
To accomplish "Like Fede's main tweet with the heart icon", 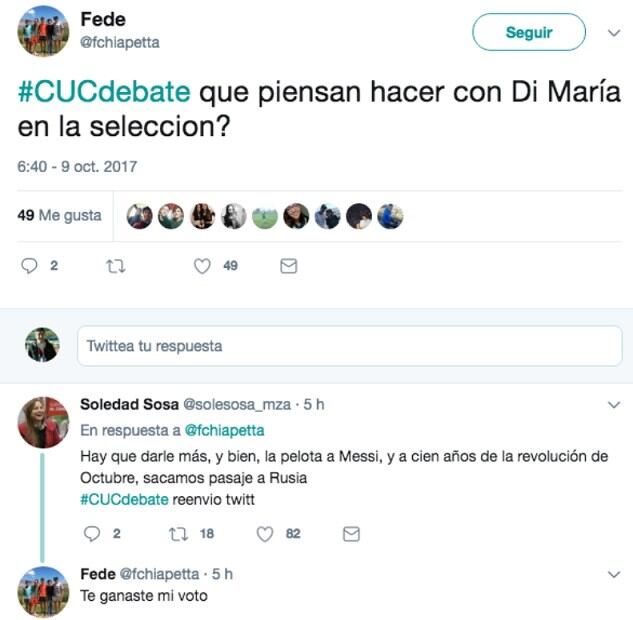I will click(202, 266).
